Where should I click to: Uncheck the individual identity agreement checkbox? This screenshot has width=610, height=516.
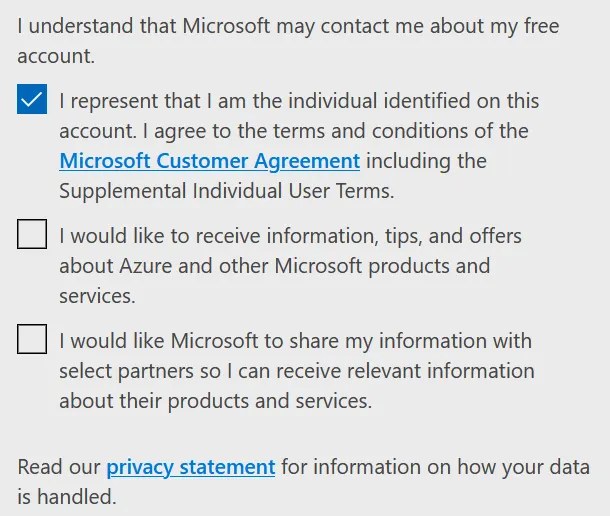click(32, 100)
